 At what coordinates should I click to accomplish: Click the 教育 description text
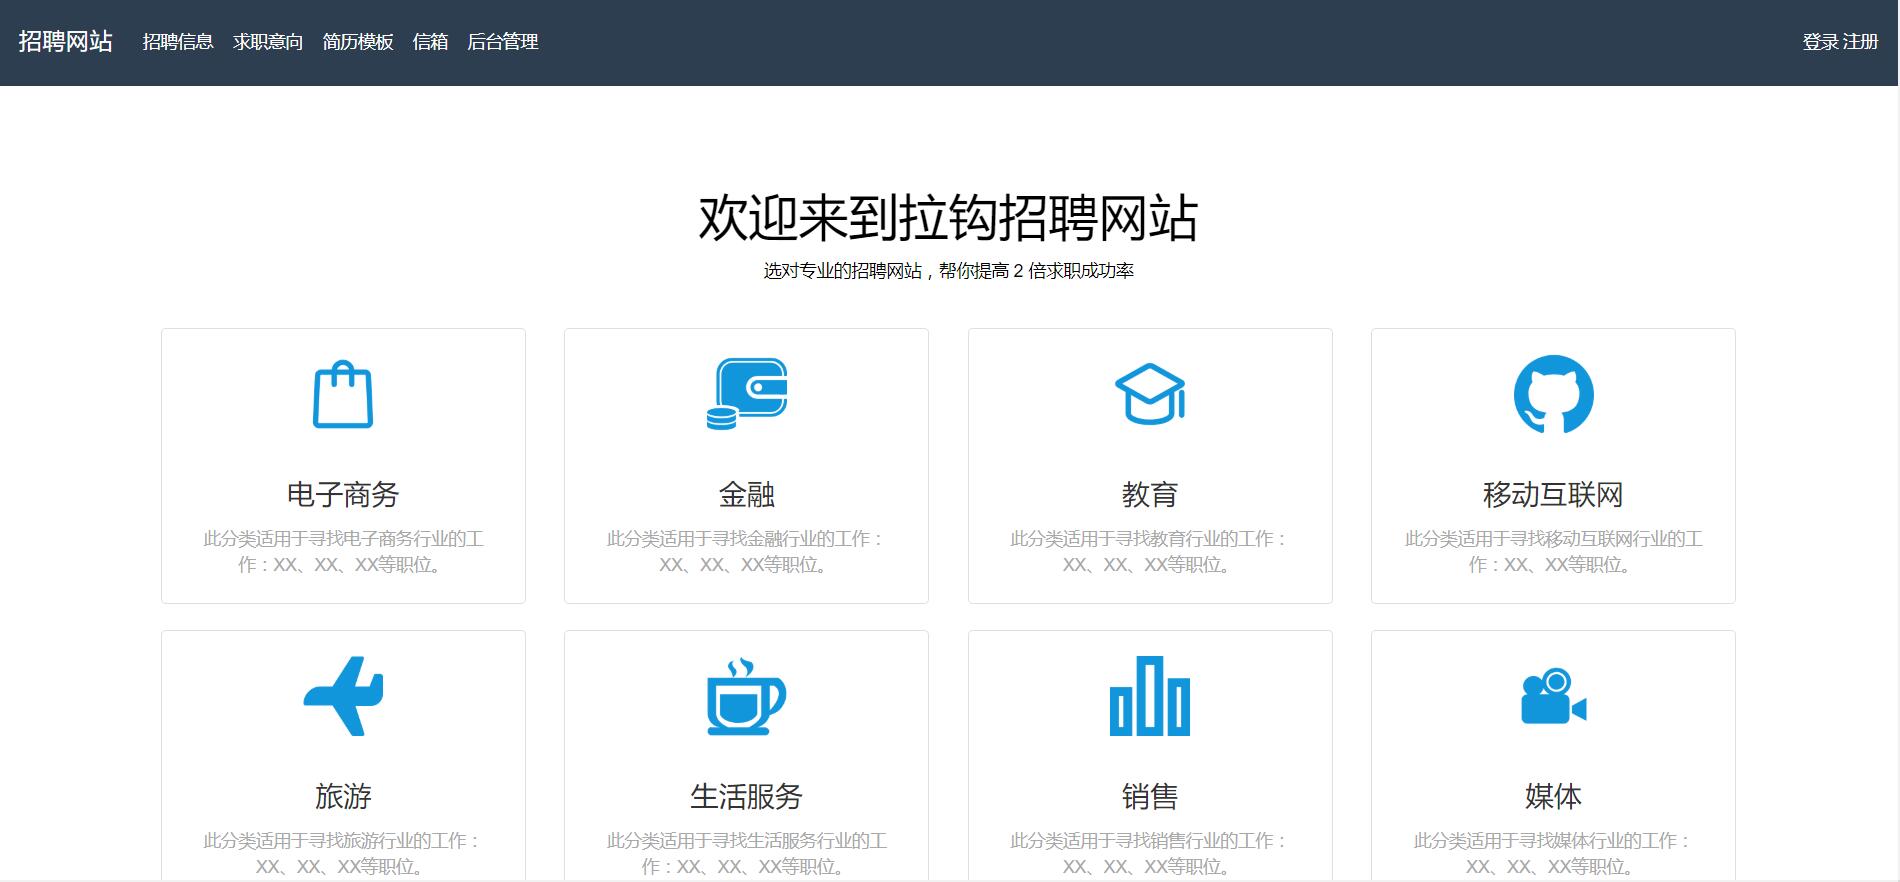coord(1150,552)
